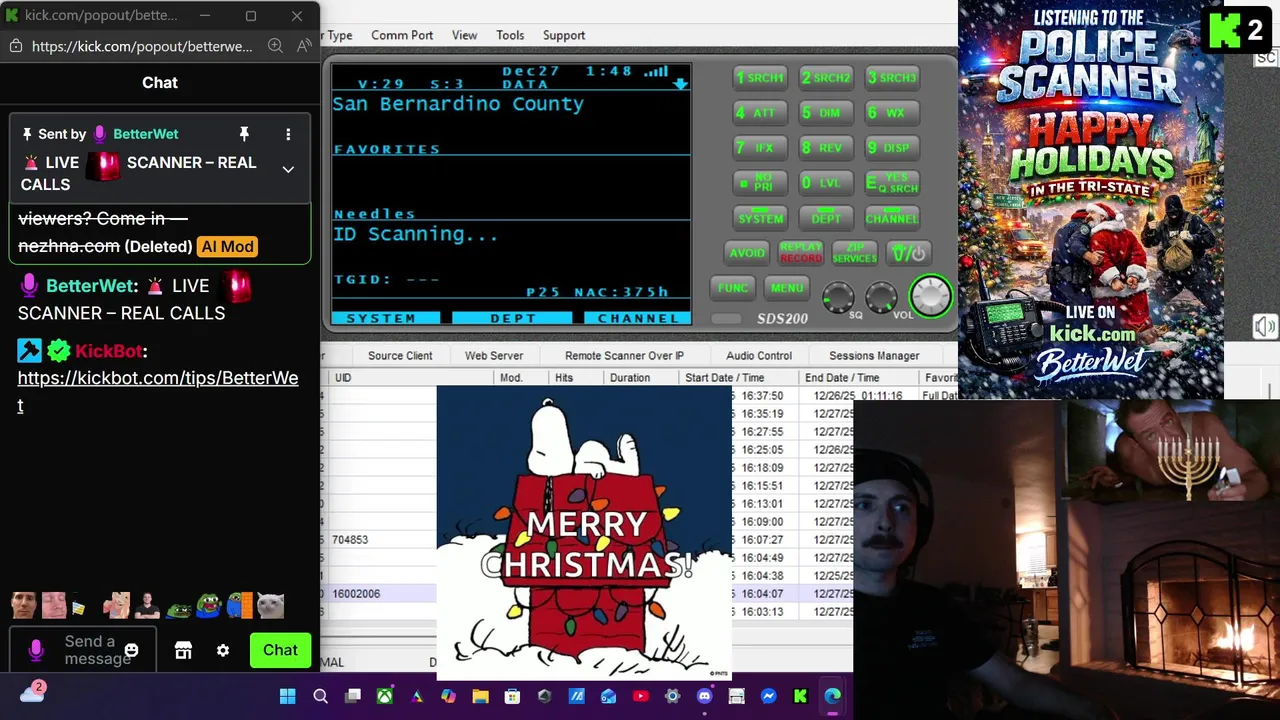Screen dimensions: 1280x720
Task: Toggle the AVOID button
Action: coord(747,253)
